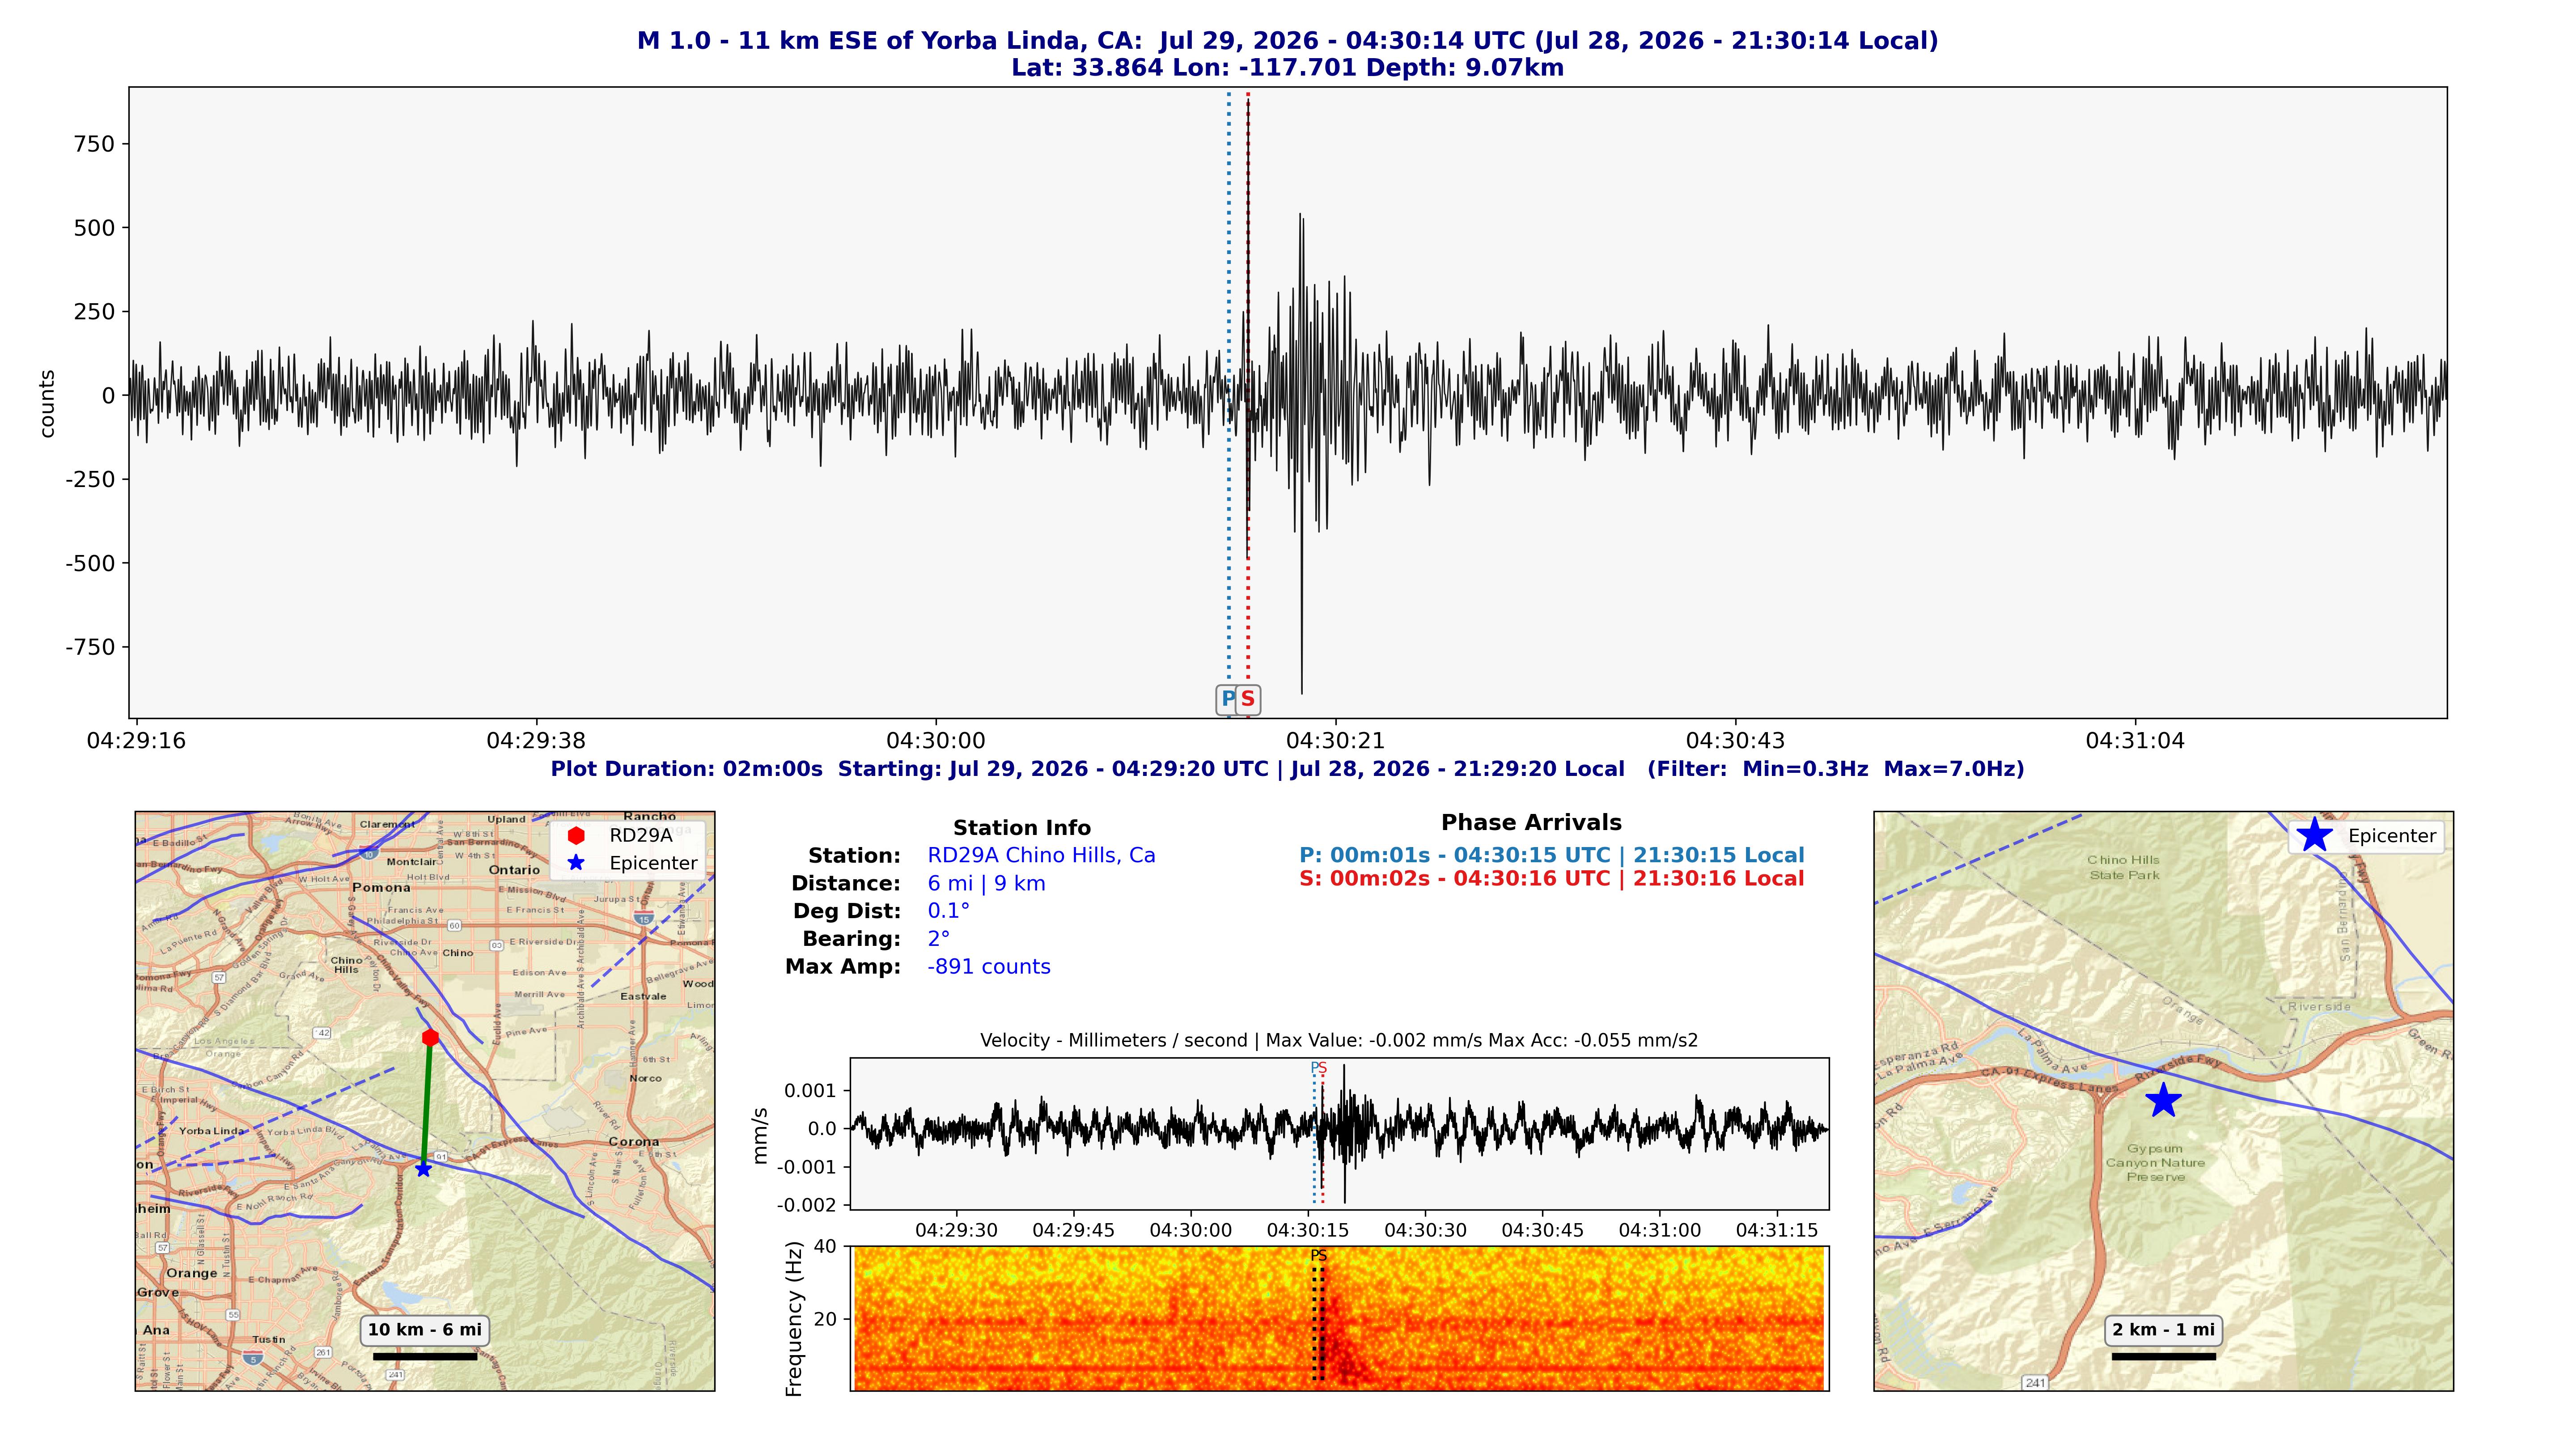The width and height of the screenshot is (2576, 1449).
Task: Click the 'Pomona' city label on the regional map
Action: pos(381,888)
